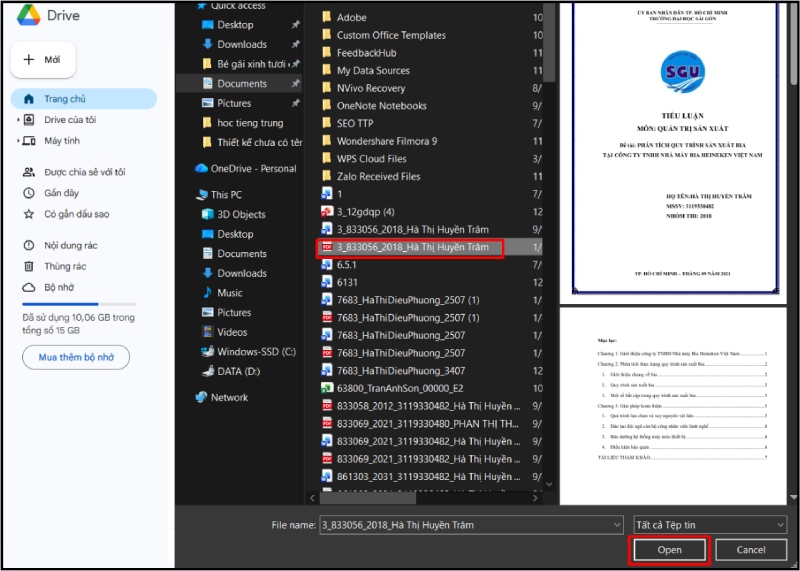This screenshot has width=800, height=571.
Task: Click the storage usage progress bar
Action: point(79,304)
